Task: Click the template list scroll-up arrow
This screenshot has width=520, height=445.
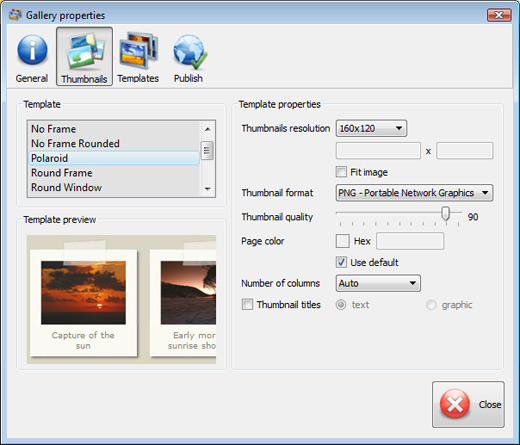Action: coord(208,129)
